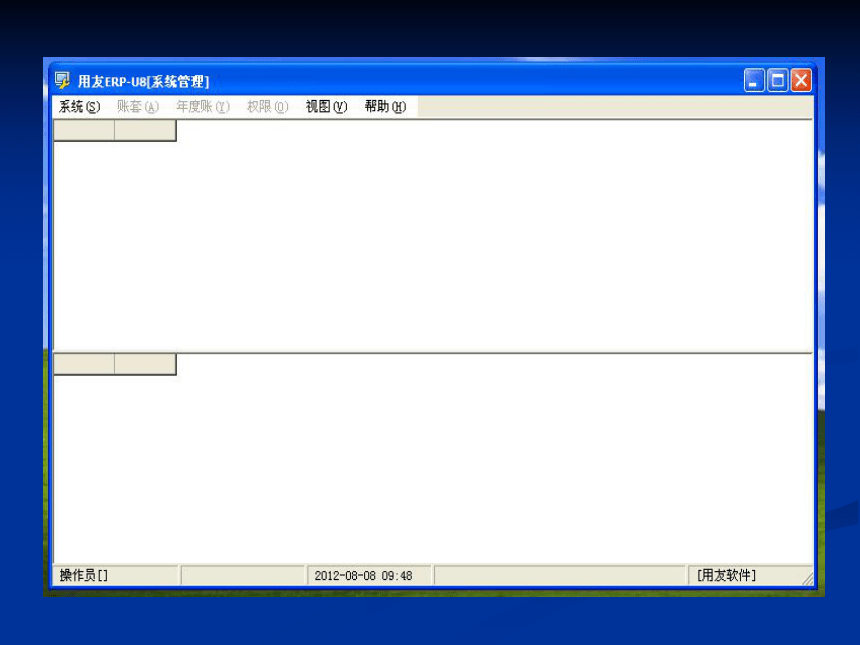Screen dimensions: 860x645
Task: Click the window resize grip in status bar
Action: [807, 579]
